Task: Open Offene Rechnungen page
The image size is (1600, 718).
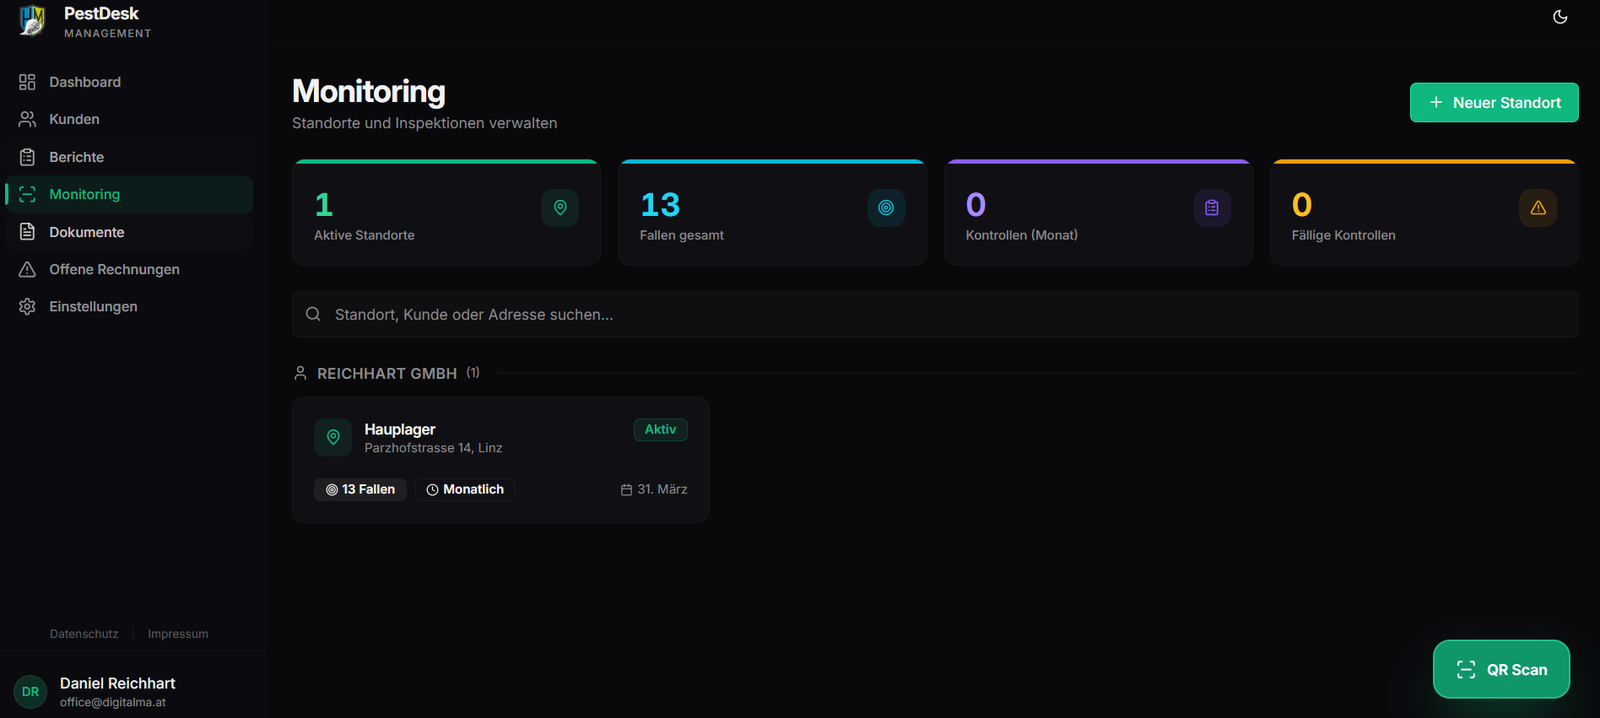Action: tap(114, 269)
